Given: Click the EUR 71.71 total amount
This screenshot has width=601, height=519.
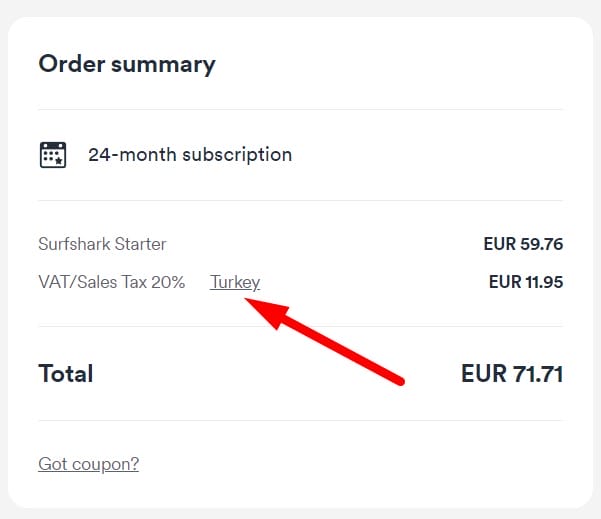Looking at the screenshot, I should point(512,374).
